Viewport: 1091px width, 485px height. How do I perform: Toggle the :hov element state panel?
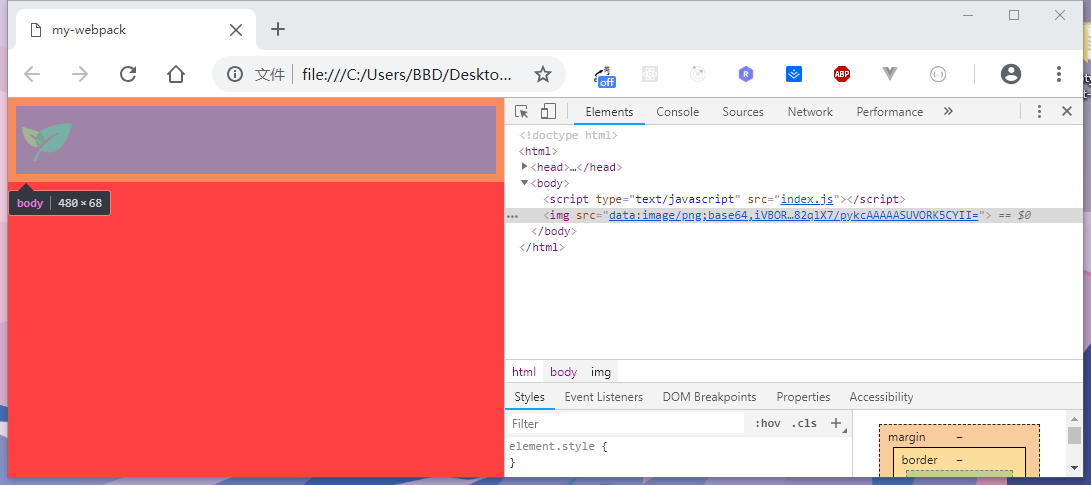[x=767, y=424]
